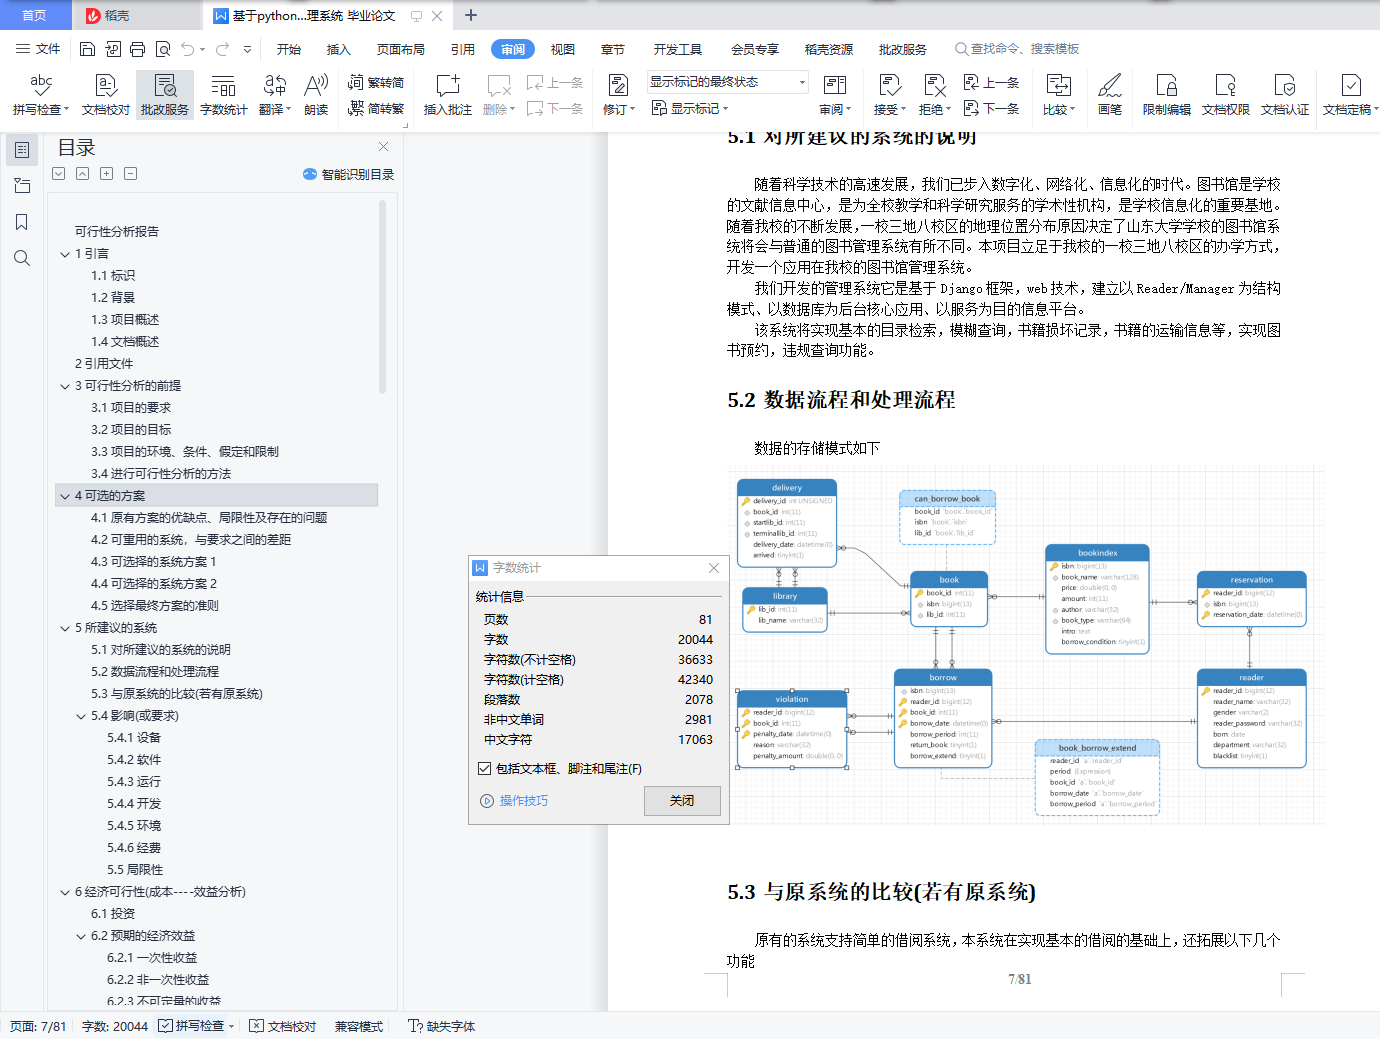Convert text with 繁转简 button

coord(376,82)
